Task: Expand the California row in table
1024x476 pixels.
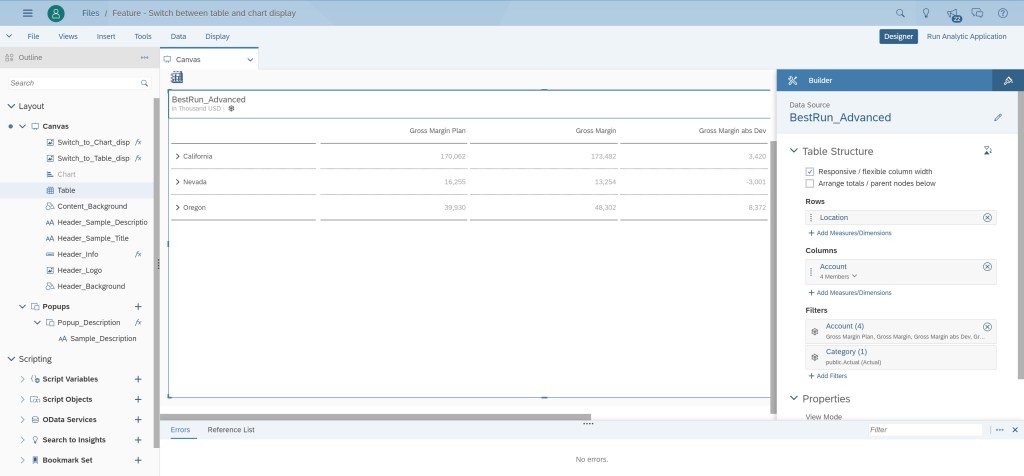Action: tap(177, 156)
